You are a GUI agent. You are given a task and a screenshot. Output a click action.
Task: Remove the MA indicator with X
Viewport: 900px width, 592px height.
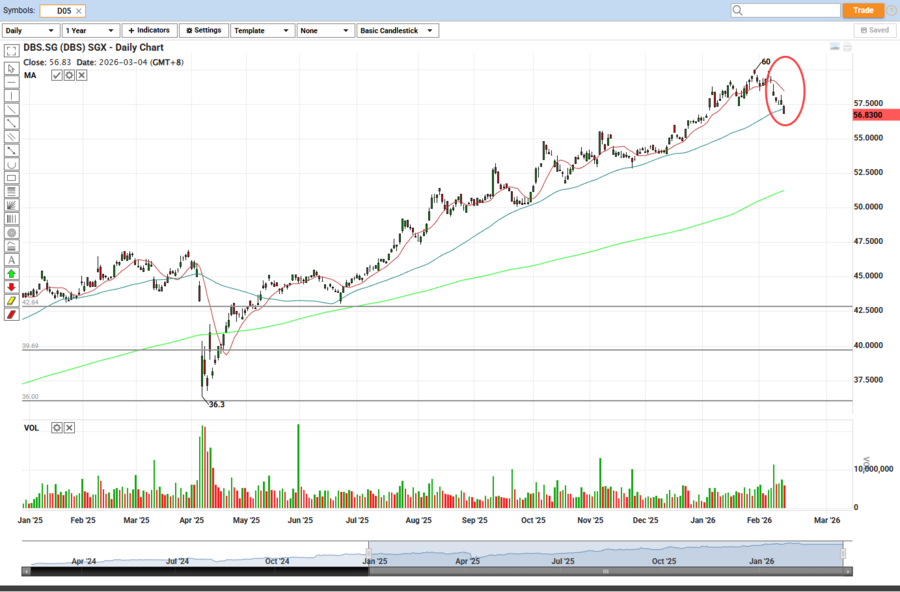(x=81, y=75)
